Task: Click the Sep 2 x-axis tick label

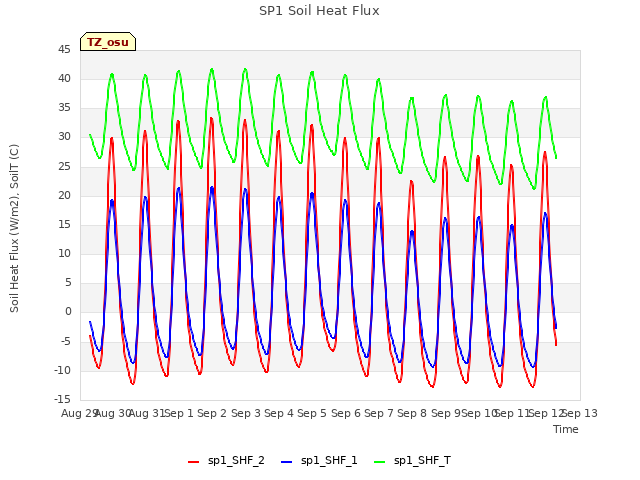Action: pyautogui.click(x=212, y=413)
